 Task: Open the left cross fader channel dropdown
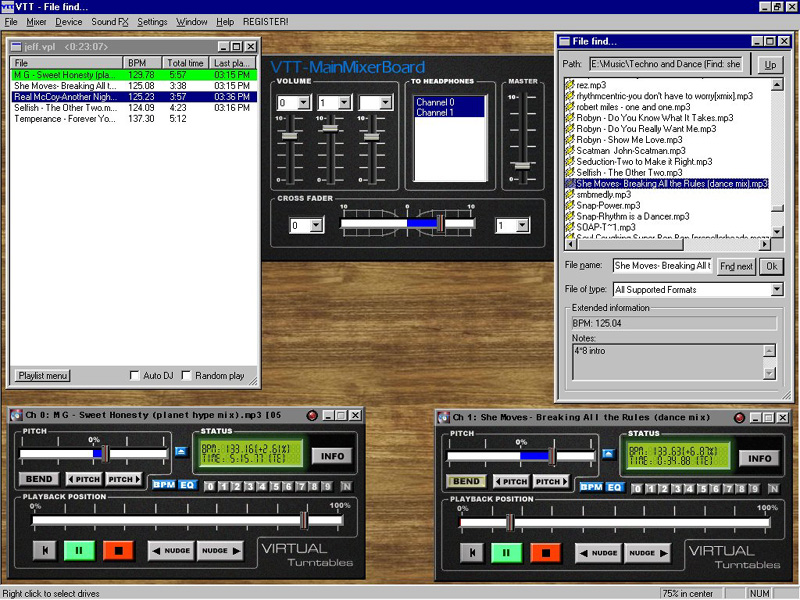coord(316,225)
